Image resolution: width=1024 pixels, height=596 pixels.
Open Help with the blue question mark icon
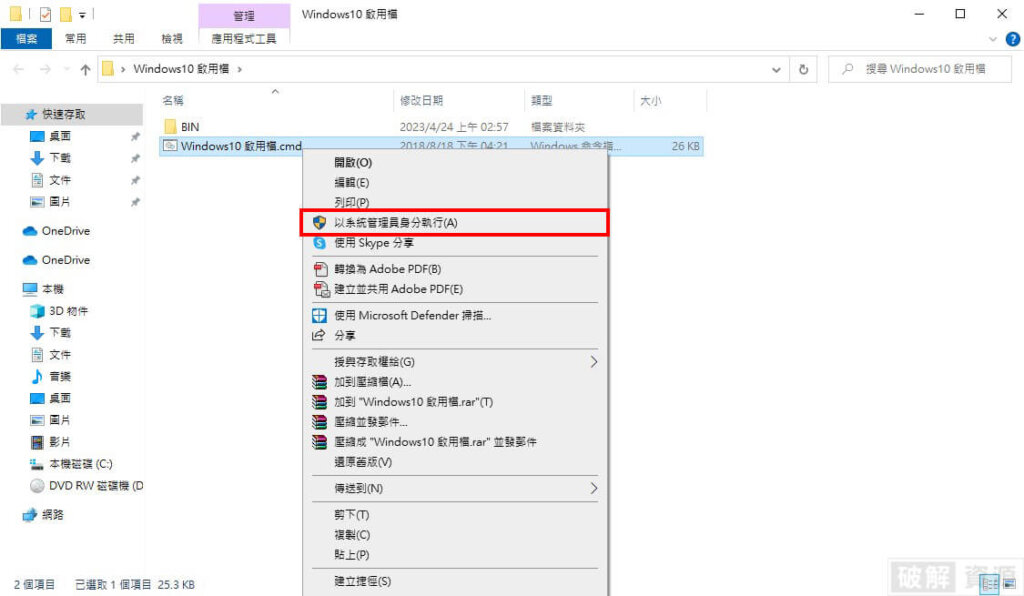click(x=1012, y=39)
